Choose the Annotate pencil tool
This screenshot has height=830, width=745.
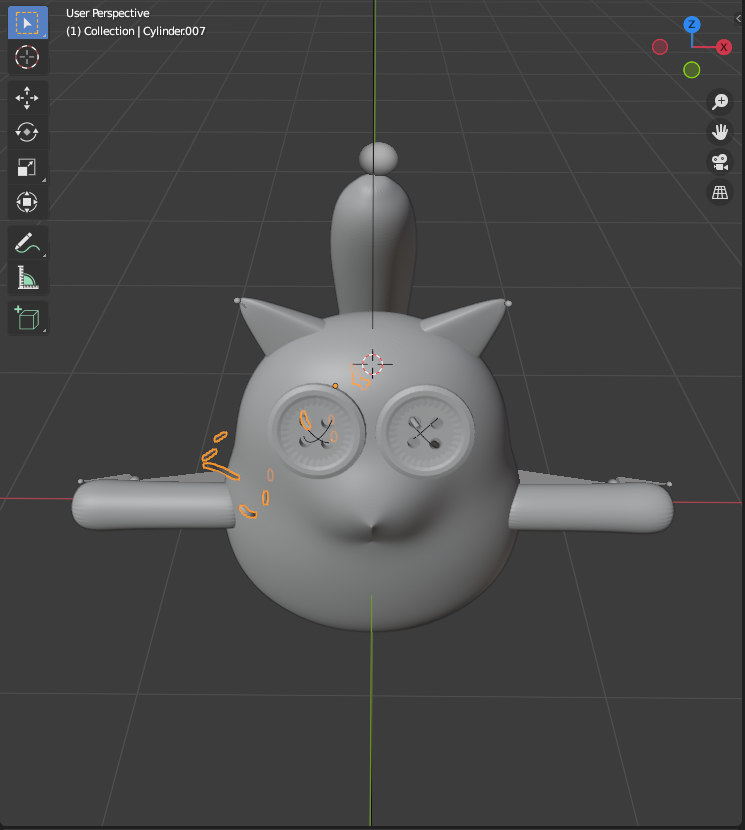coord(28,243)
